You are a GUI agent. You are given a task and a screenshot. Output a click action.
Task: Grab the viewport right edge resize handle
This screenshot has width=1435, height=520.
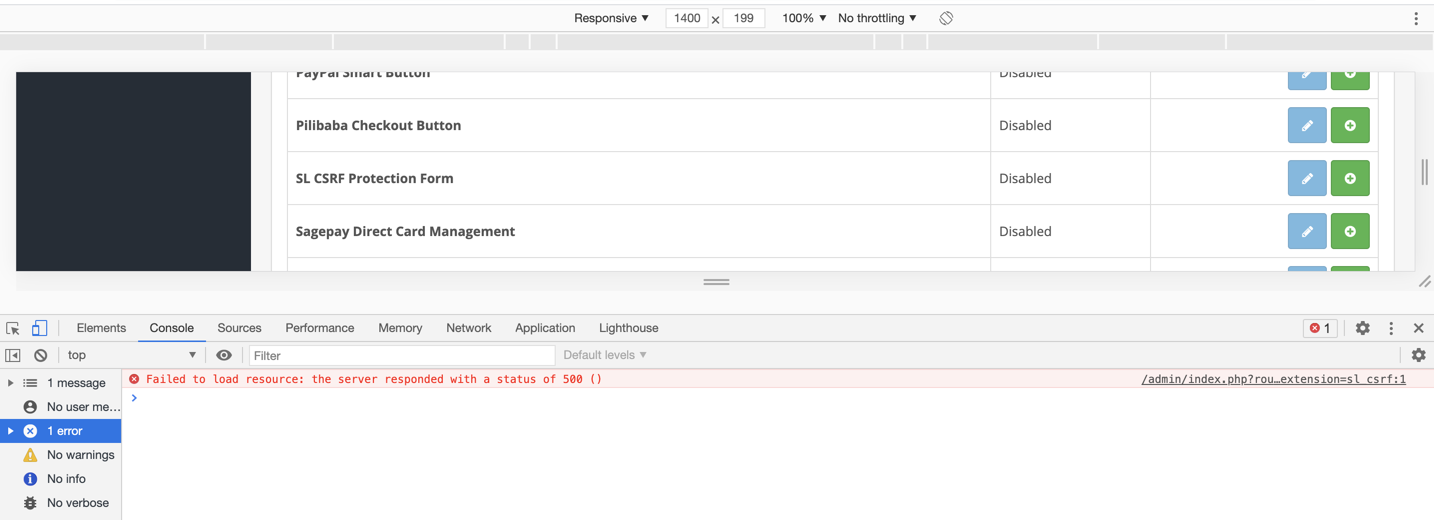pyautogui.click(x=1425, y=172)
